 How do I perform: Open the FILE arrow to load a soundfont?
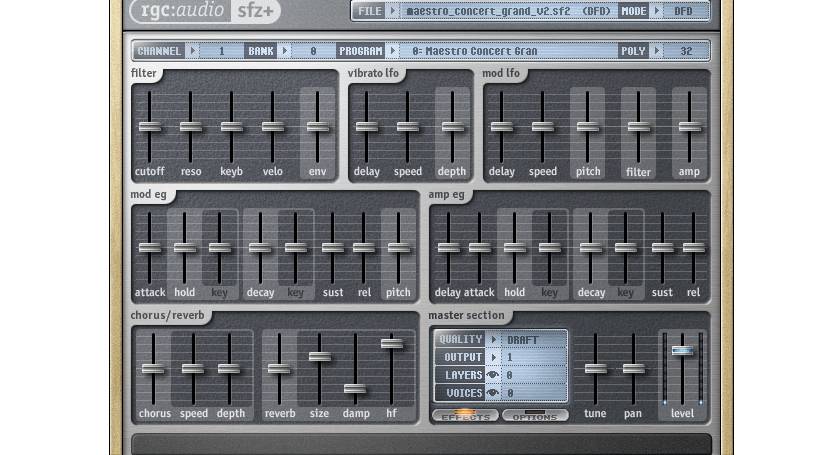[392, 12]
